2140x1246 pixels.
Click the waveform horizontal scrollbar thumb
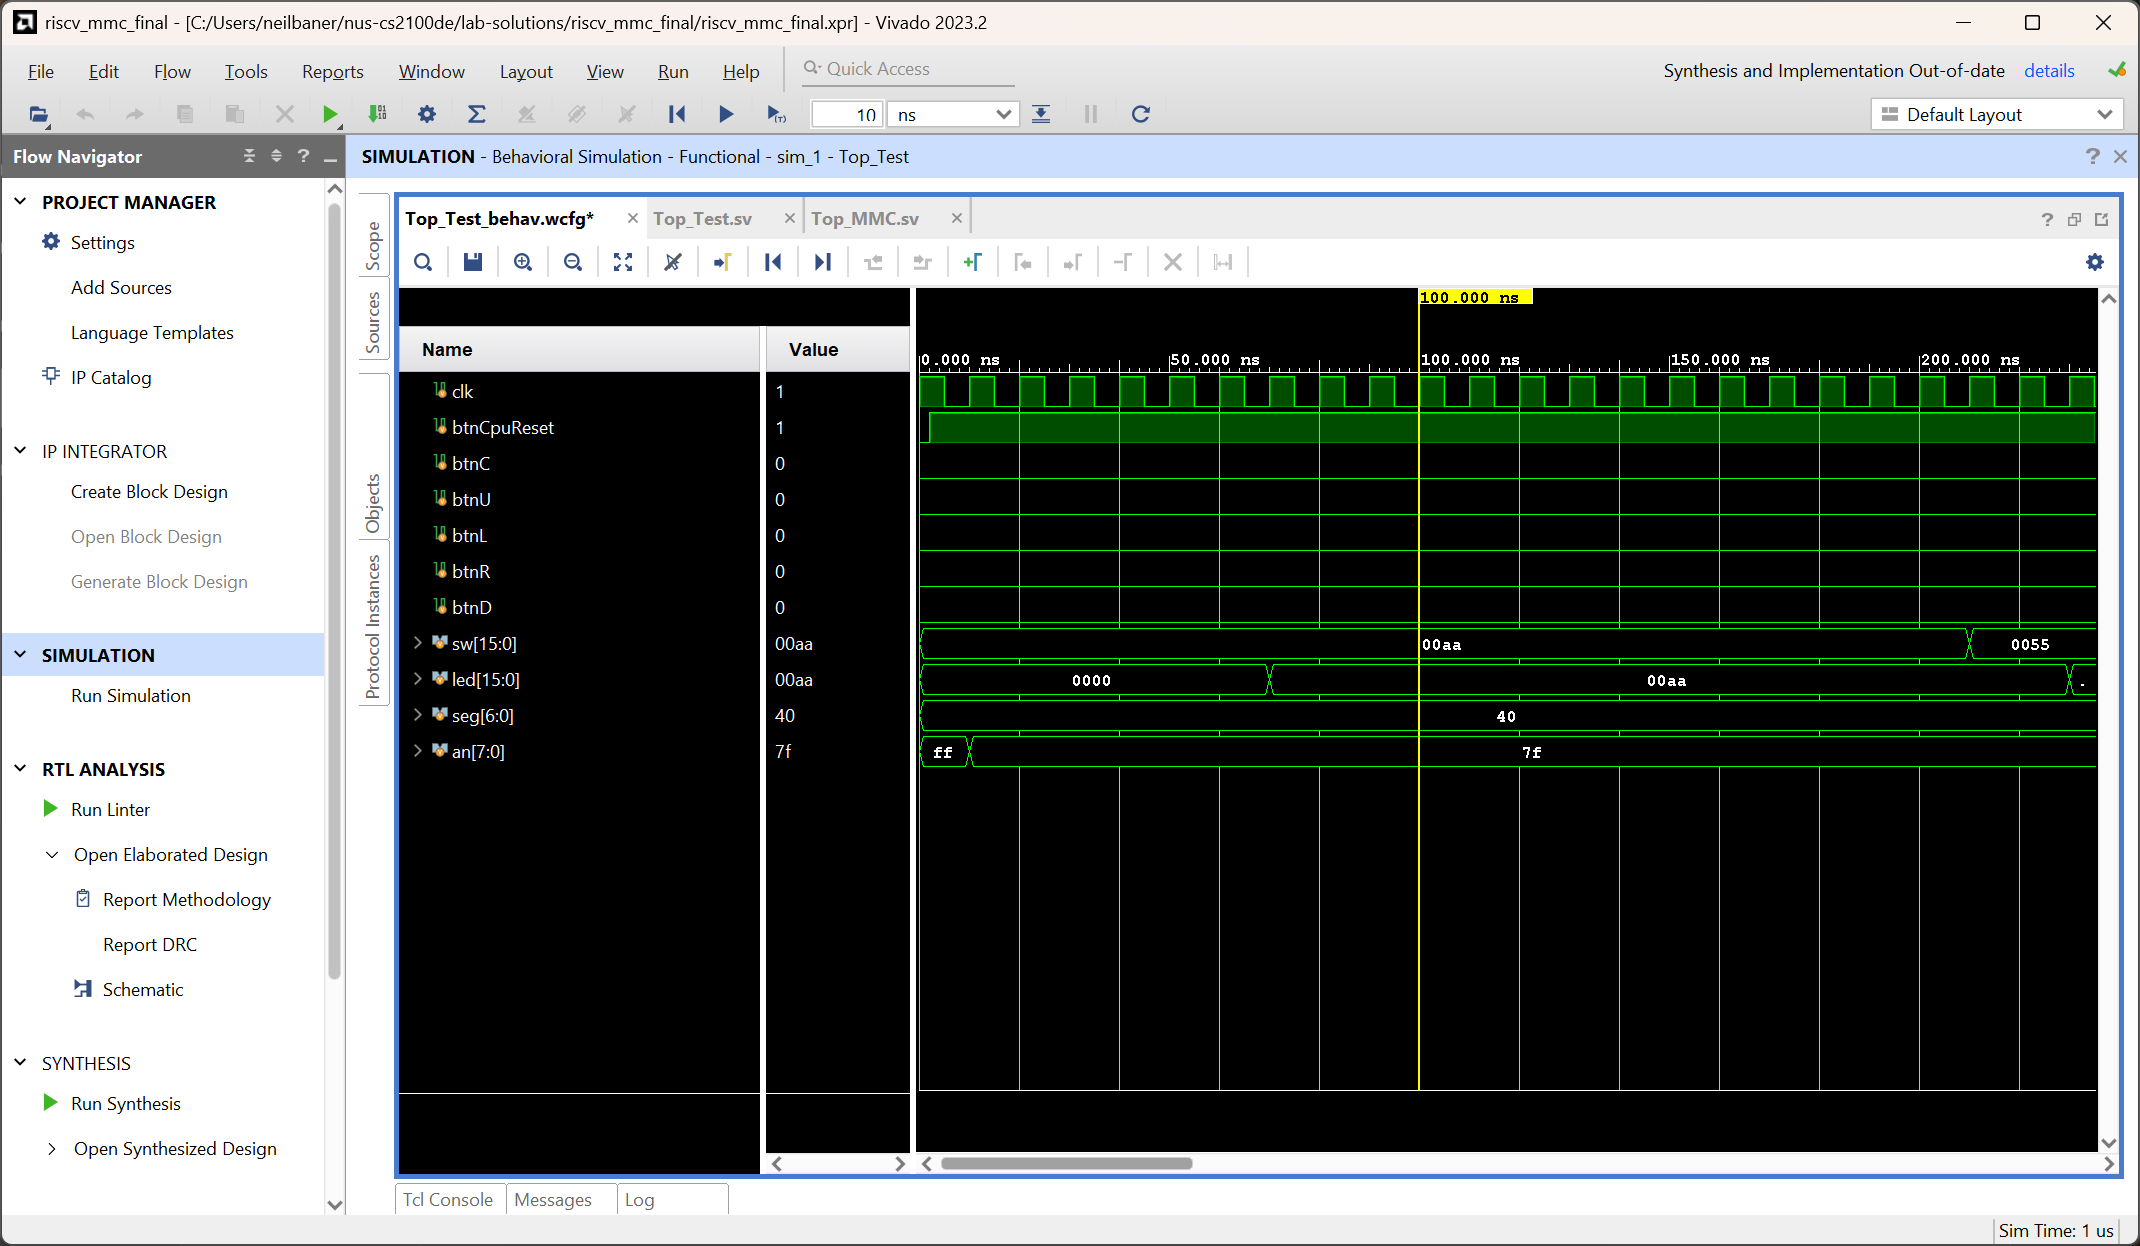click(x=1066, y=1163)
